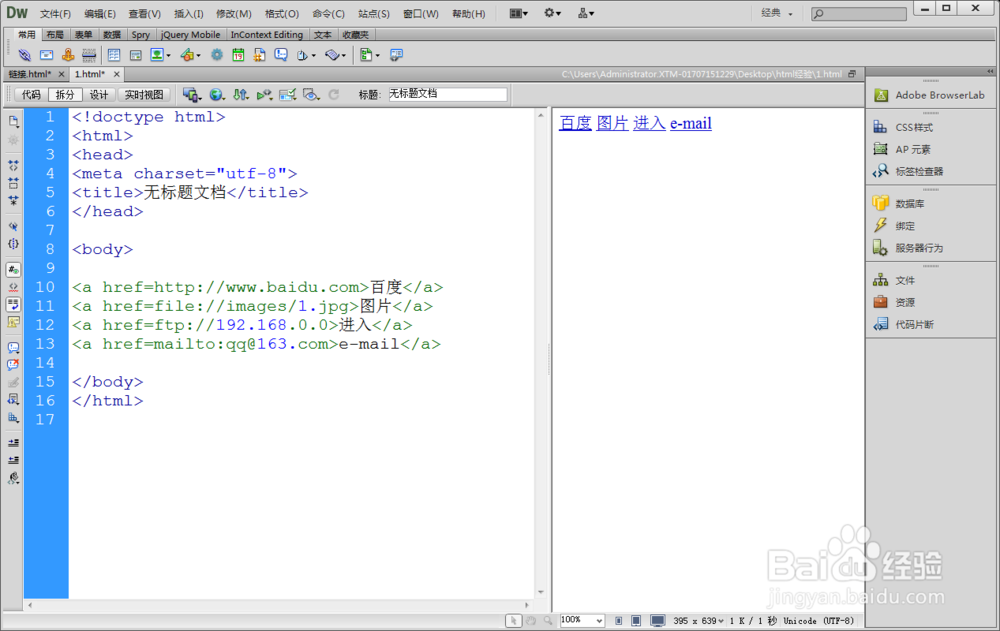This screenshot has width=1000, height=631.
Task: Click the Insert Div Tag icon
Action: click(135, 55)
